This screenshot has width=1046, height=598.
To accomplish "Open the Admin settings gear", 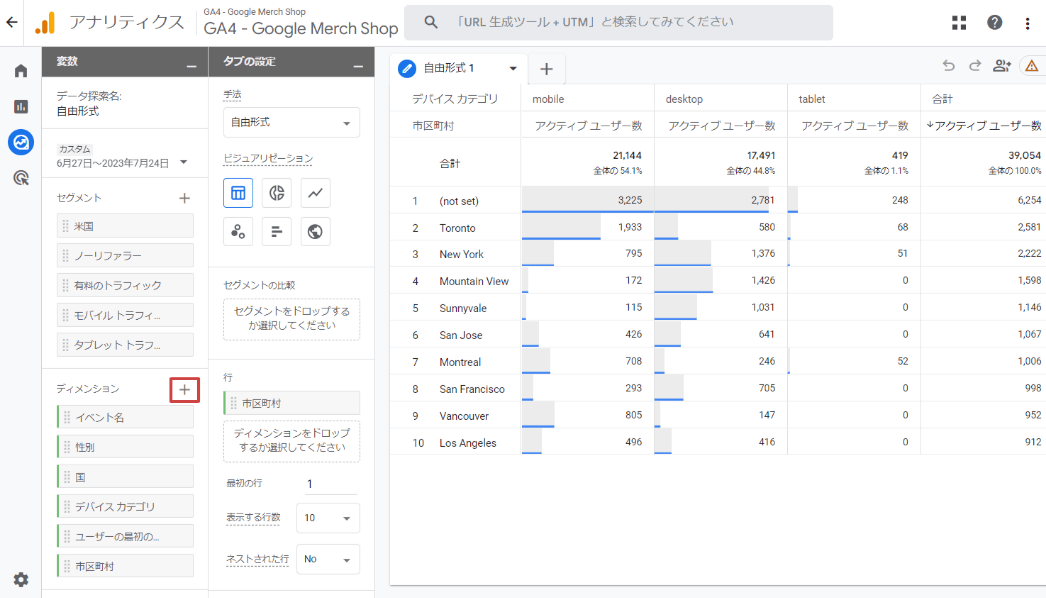I will [21, 579].
